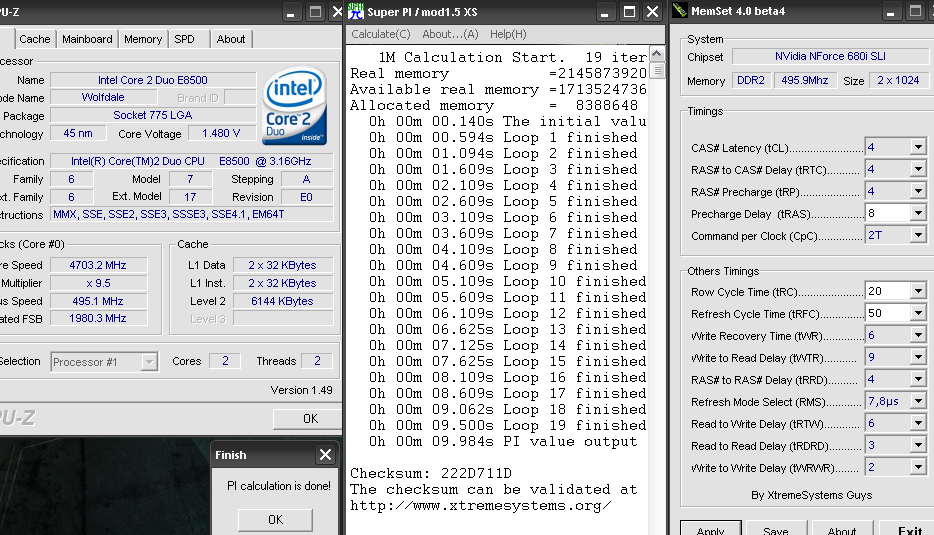Expand the Precharge Delay (tRAS) dropdown
The height and width of the screenshot is (535, 934).
(x=918, y=213)
